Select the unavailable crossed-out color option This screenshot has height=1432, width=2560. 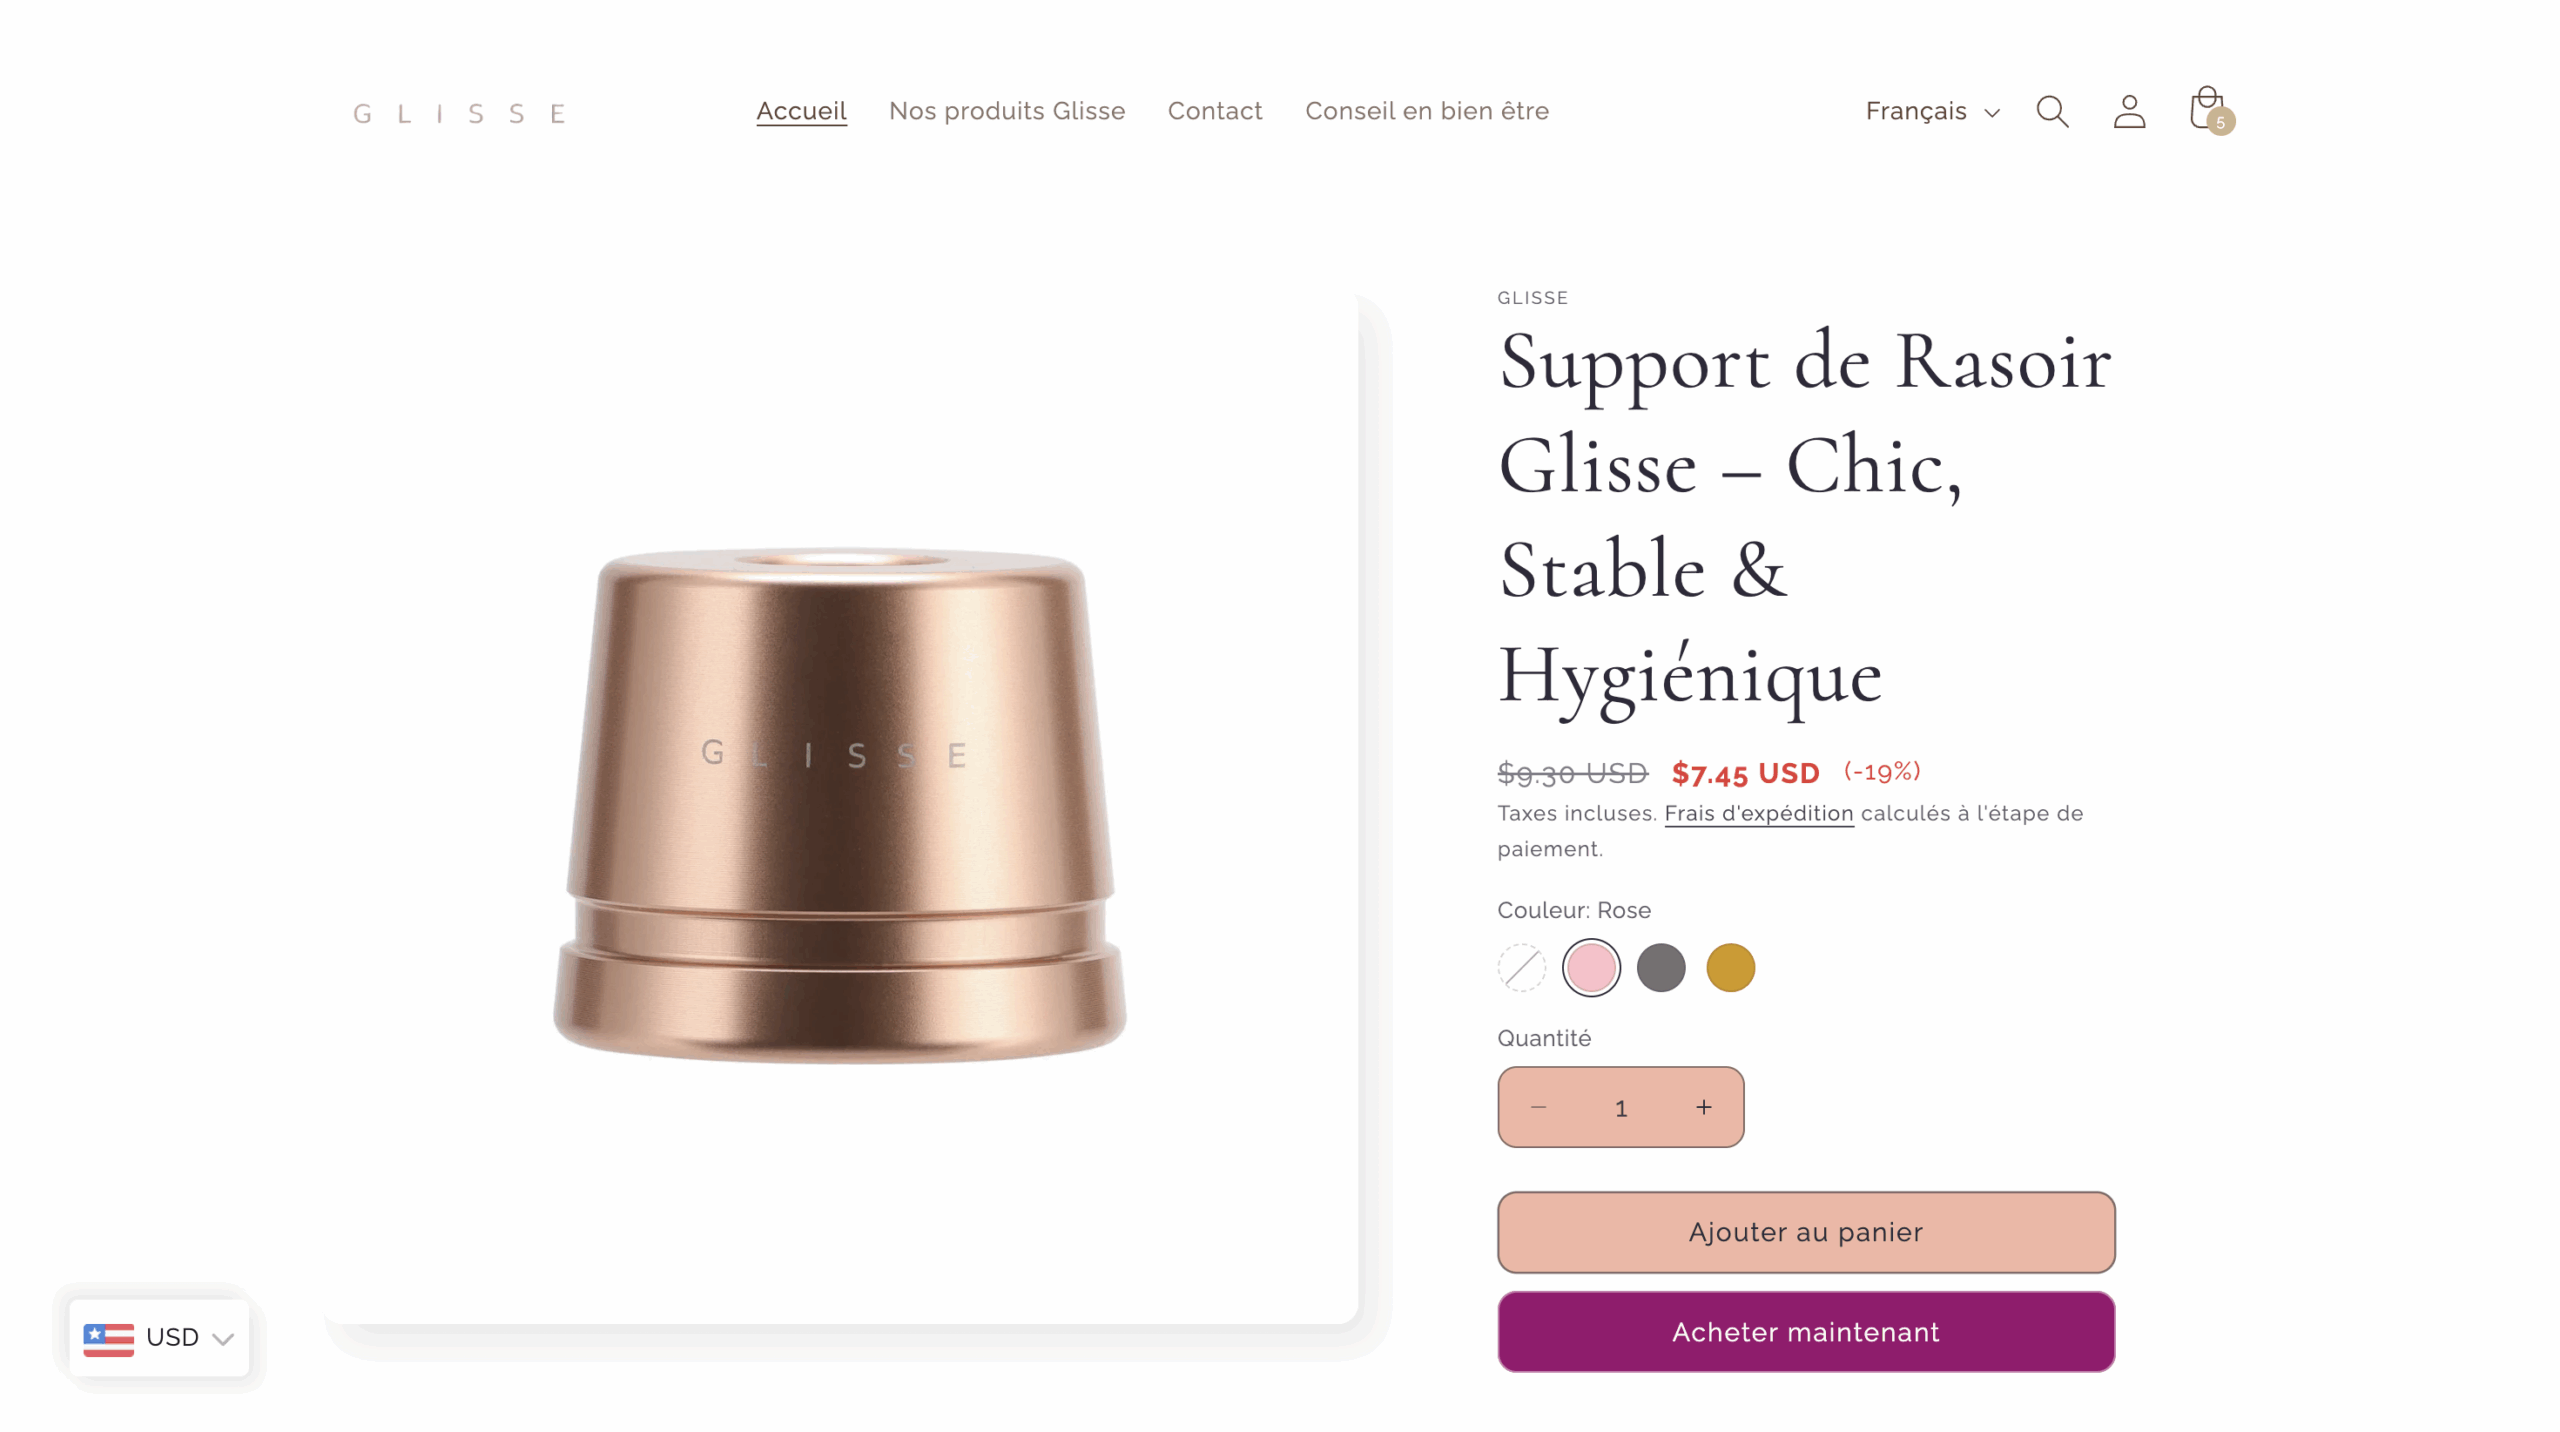(1521, 967)
